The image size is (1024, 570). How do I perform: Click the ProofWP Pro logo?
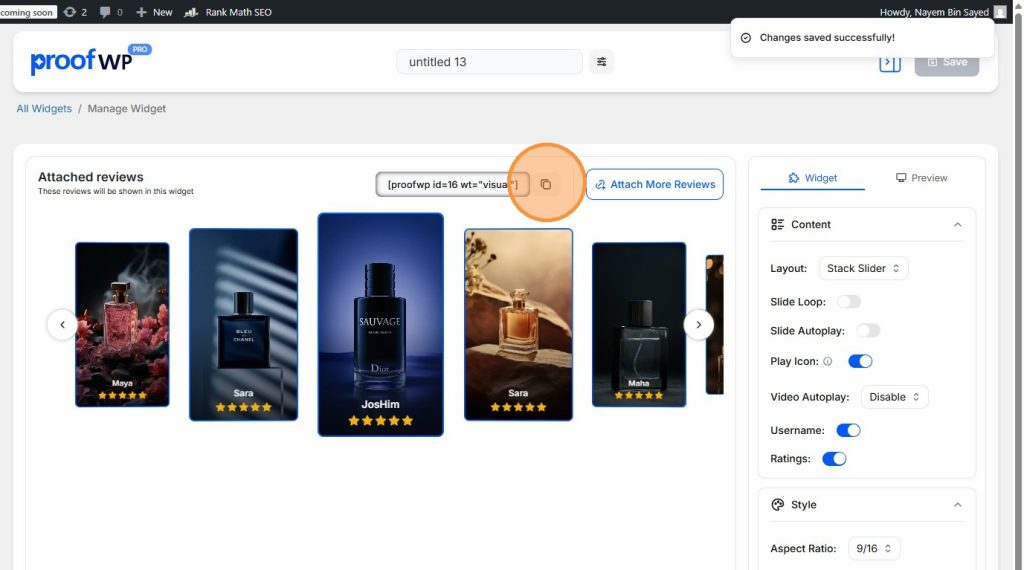click(x=91, y=60)
